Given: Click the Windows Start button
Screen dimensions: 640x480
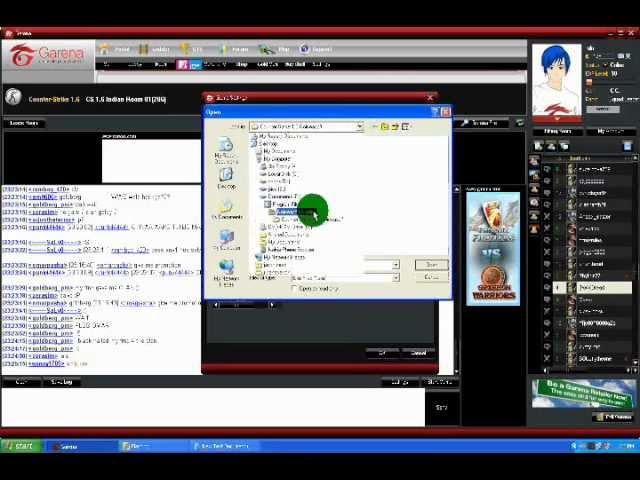Looking at the screenshot, I should click(x=22, y=446).
